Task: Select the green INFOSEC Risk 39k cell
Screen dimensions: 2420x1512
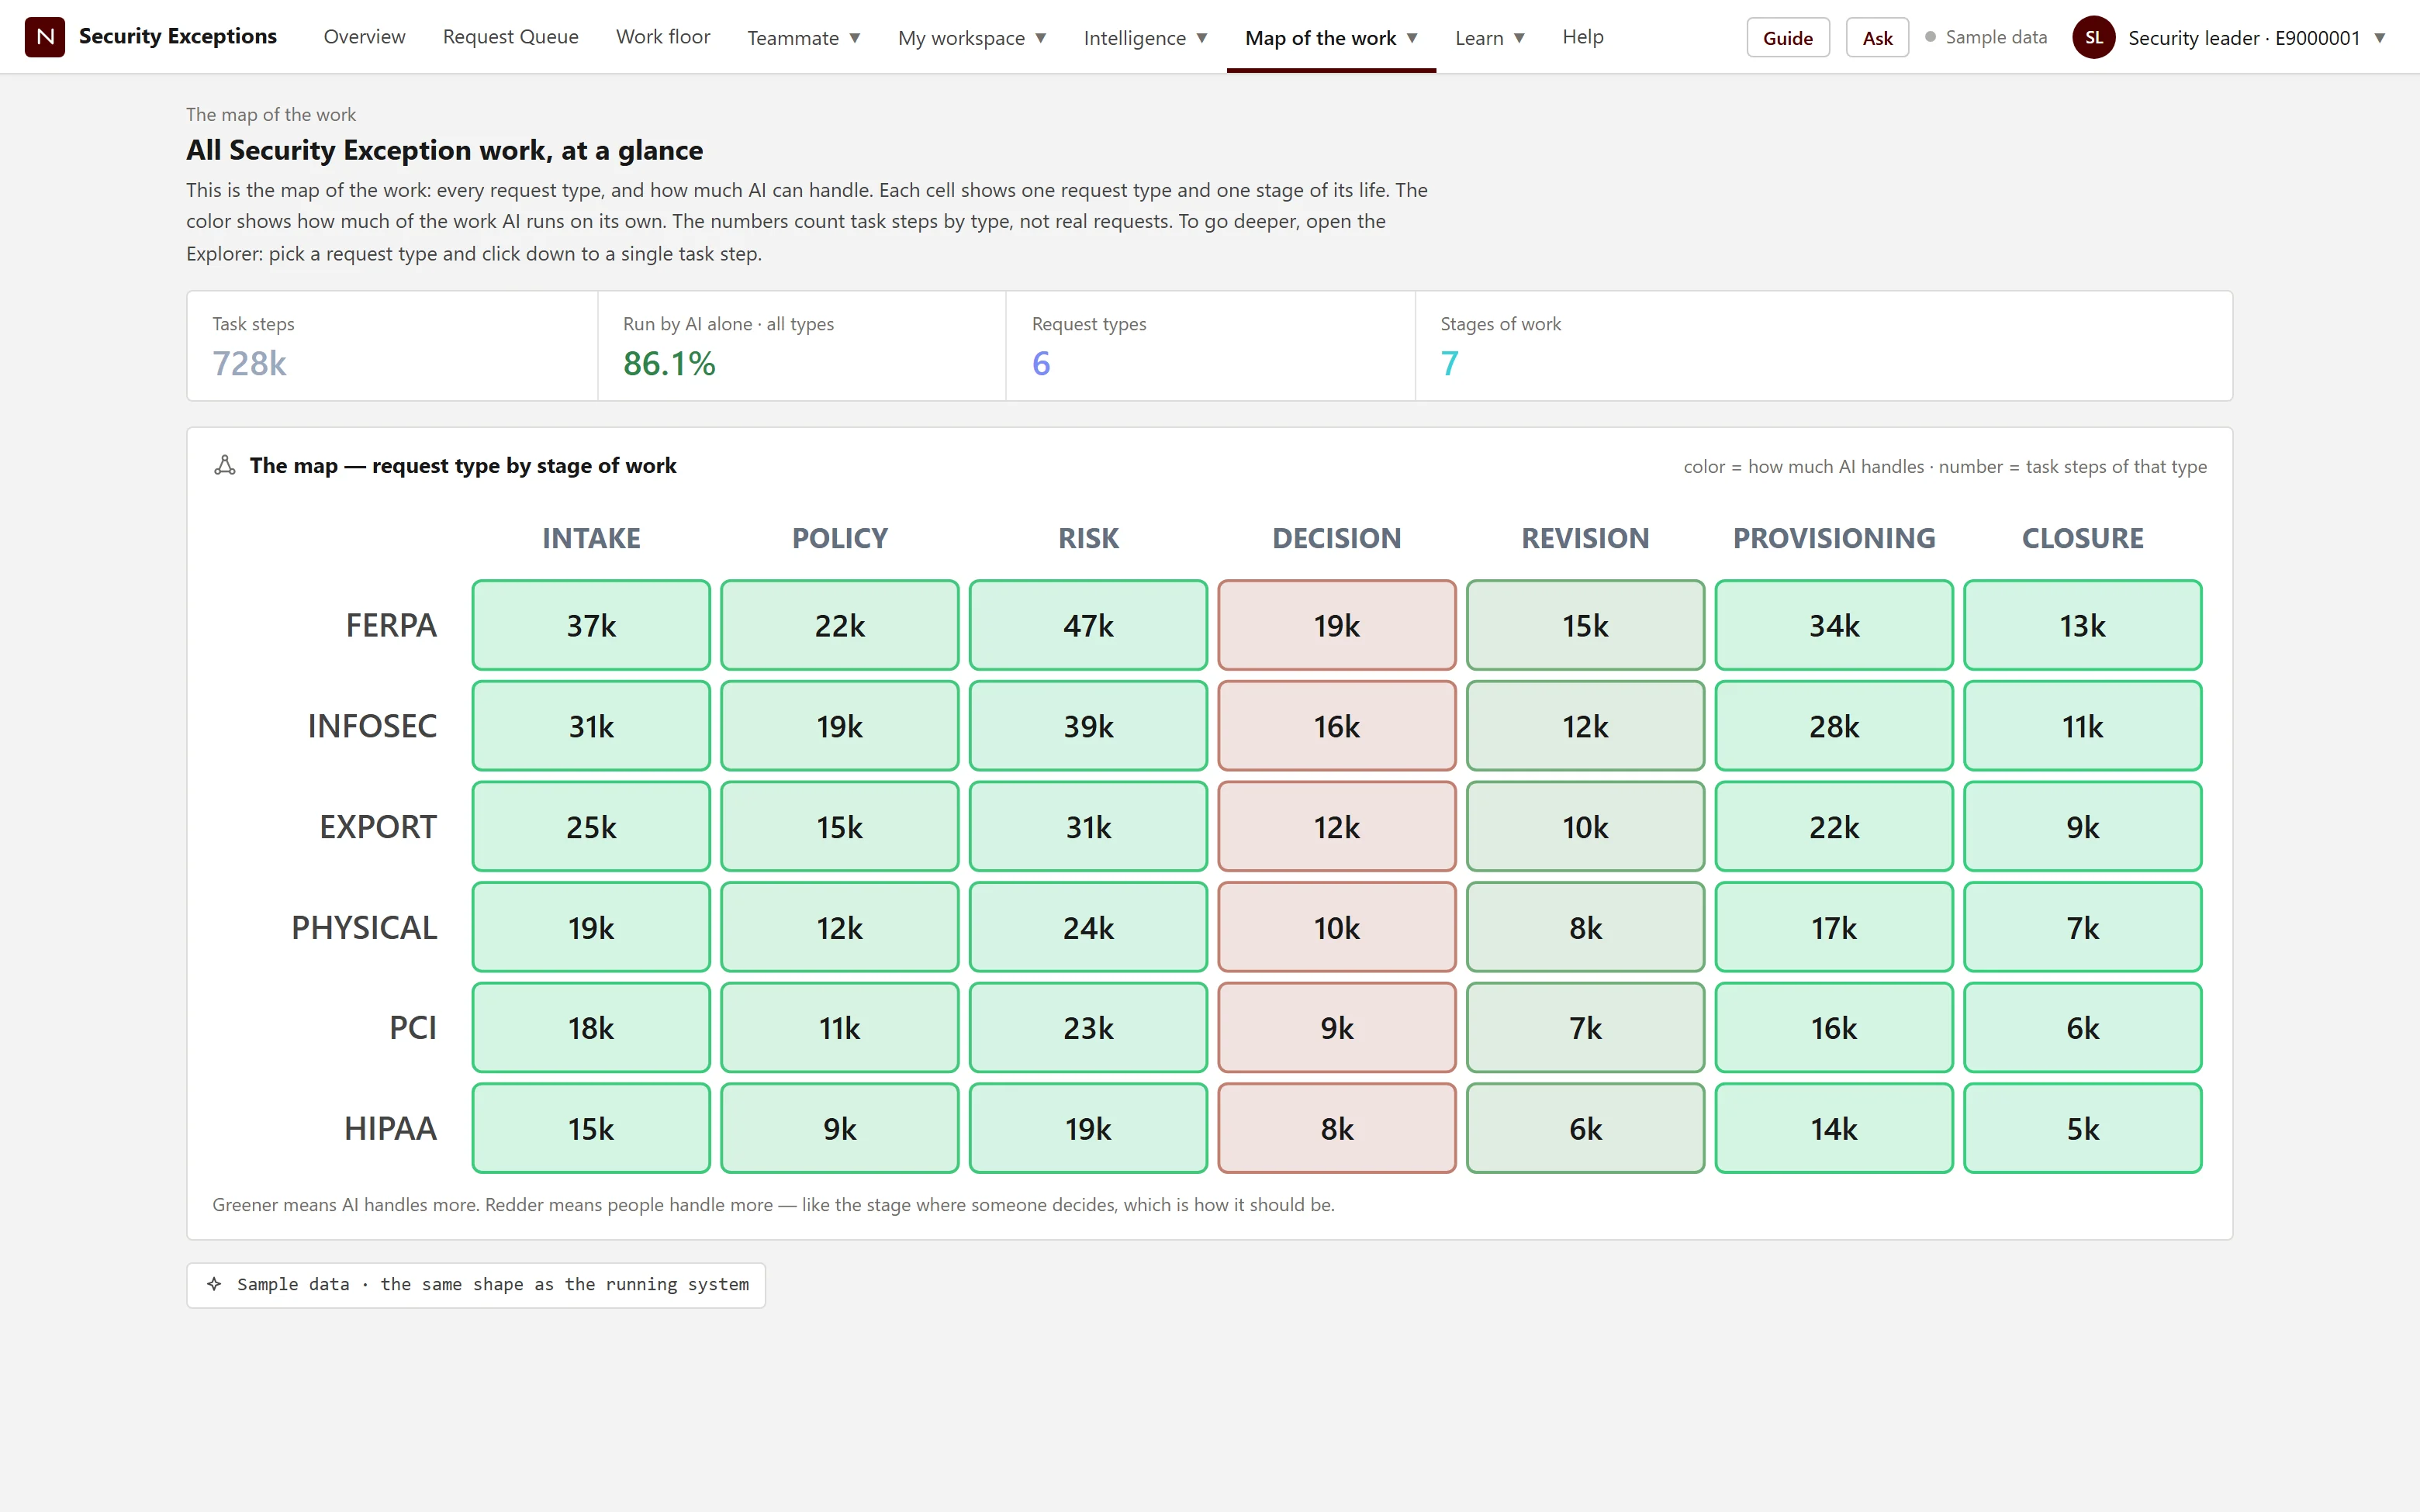Action: click(x=1088, y=726)
